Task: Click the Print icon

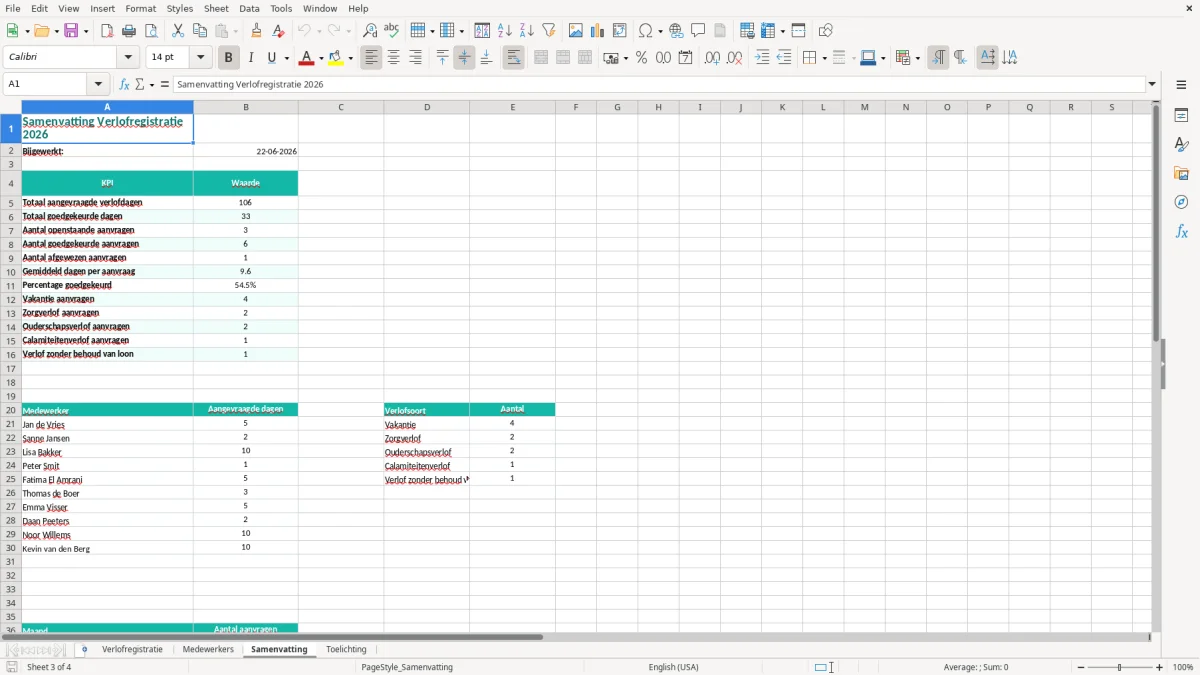Action: 129,31
